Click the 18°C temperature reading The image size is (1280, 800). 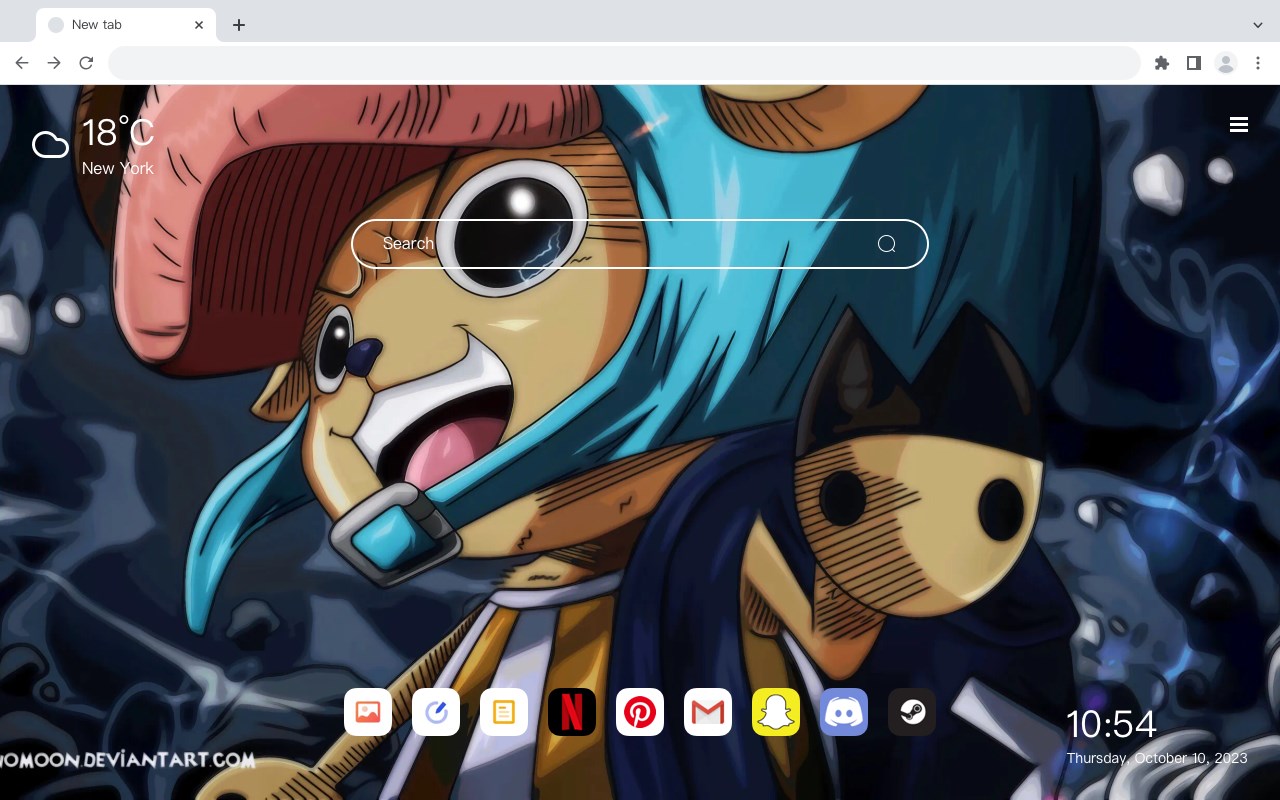click(x=118, y=133)
